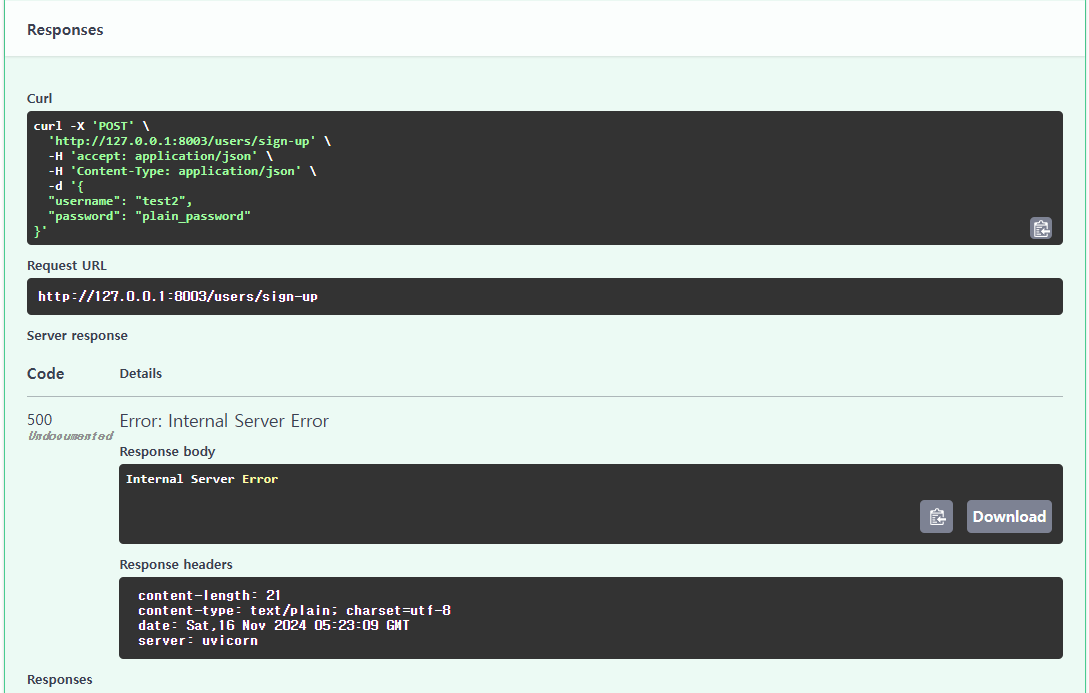Click the Server response label
The width and height of the screenshot is (1089, 693).
pyautogui.click(x=77, y=335)
